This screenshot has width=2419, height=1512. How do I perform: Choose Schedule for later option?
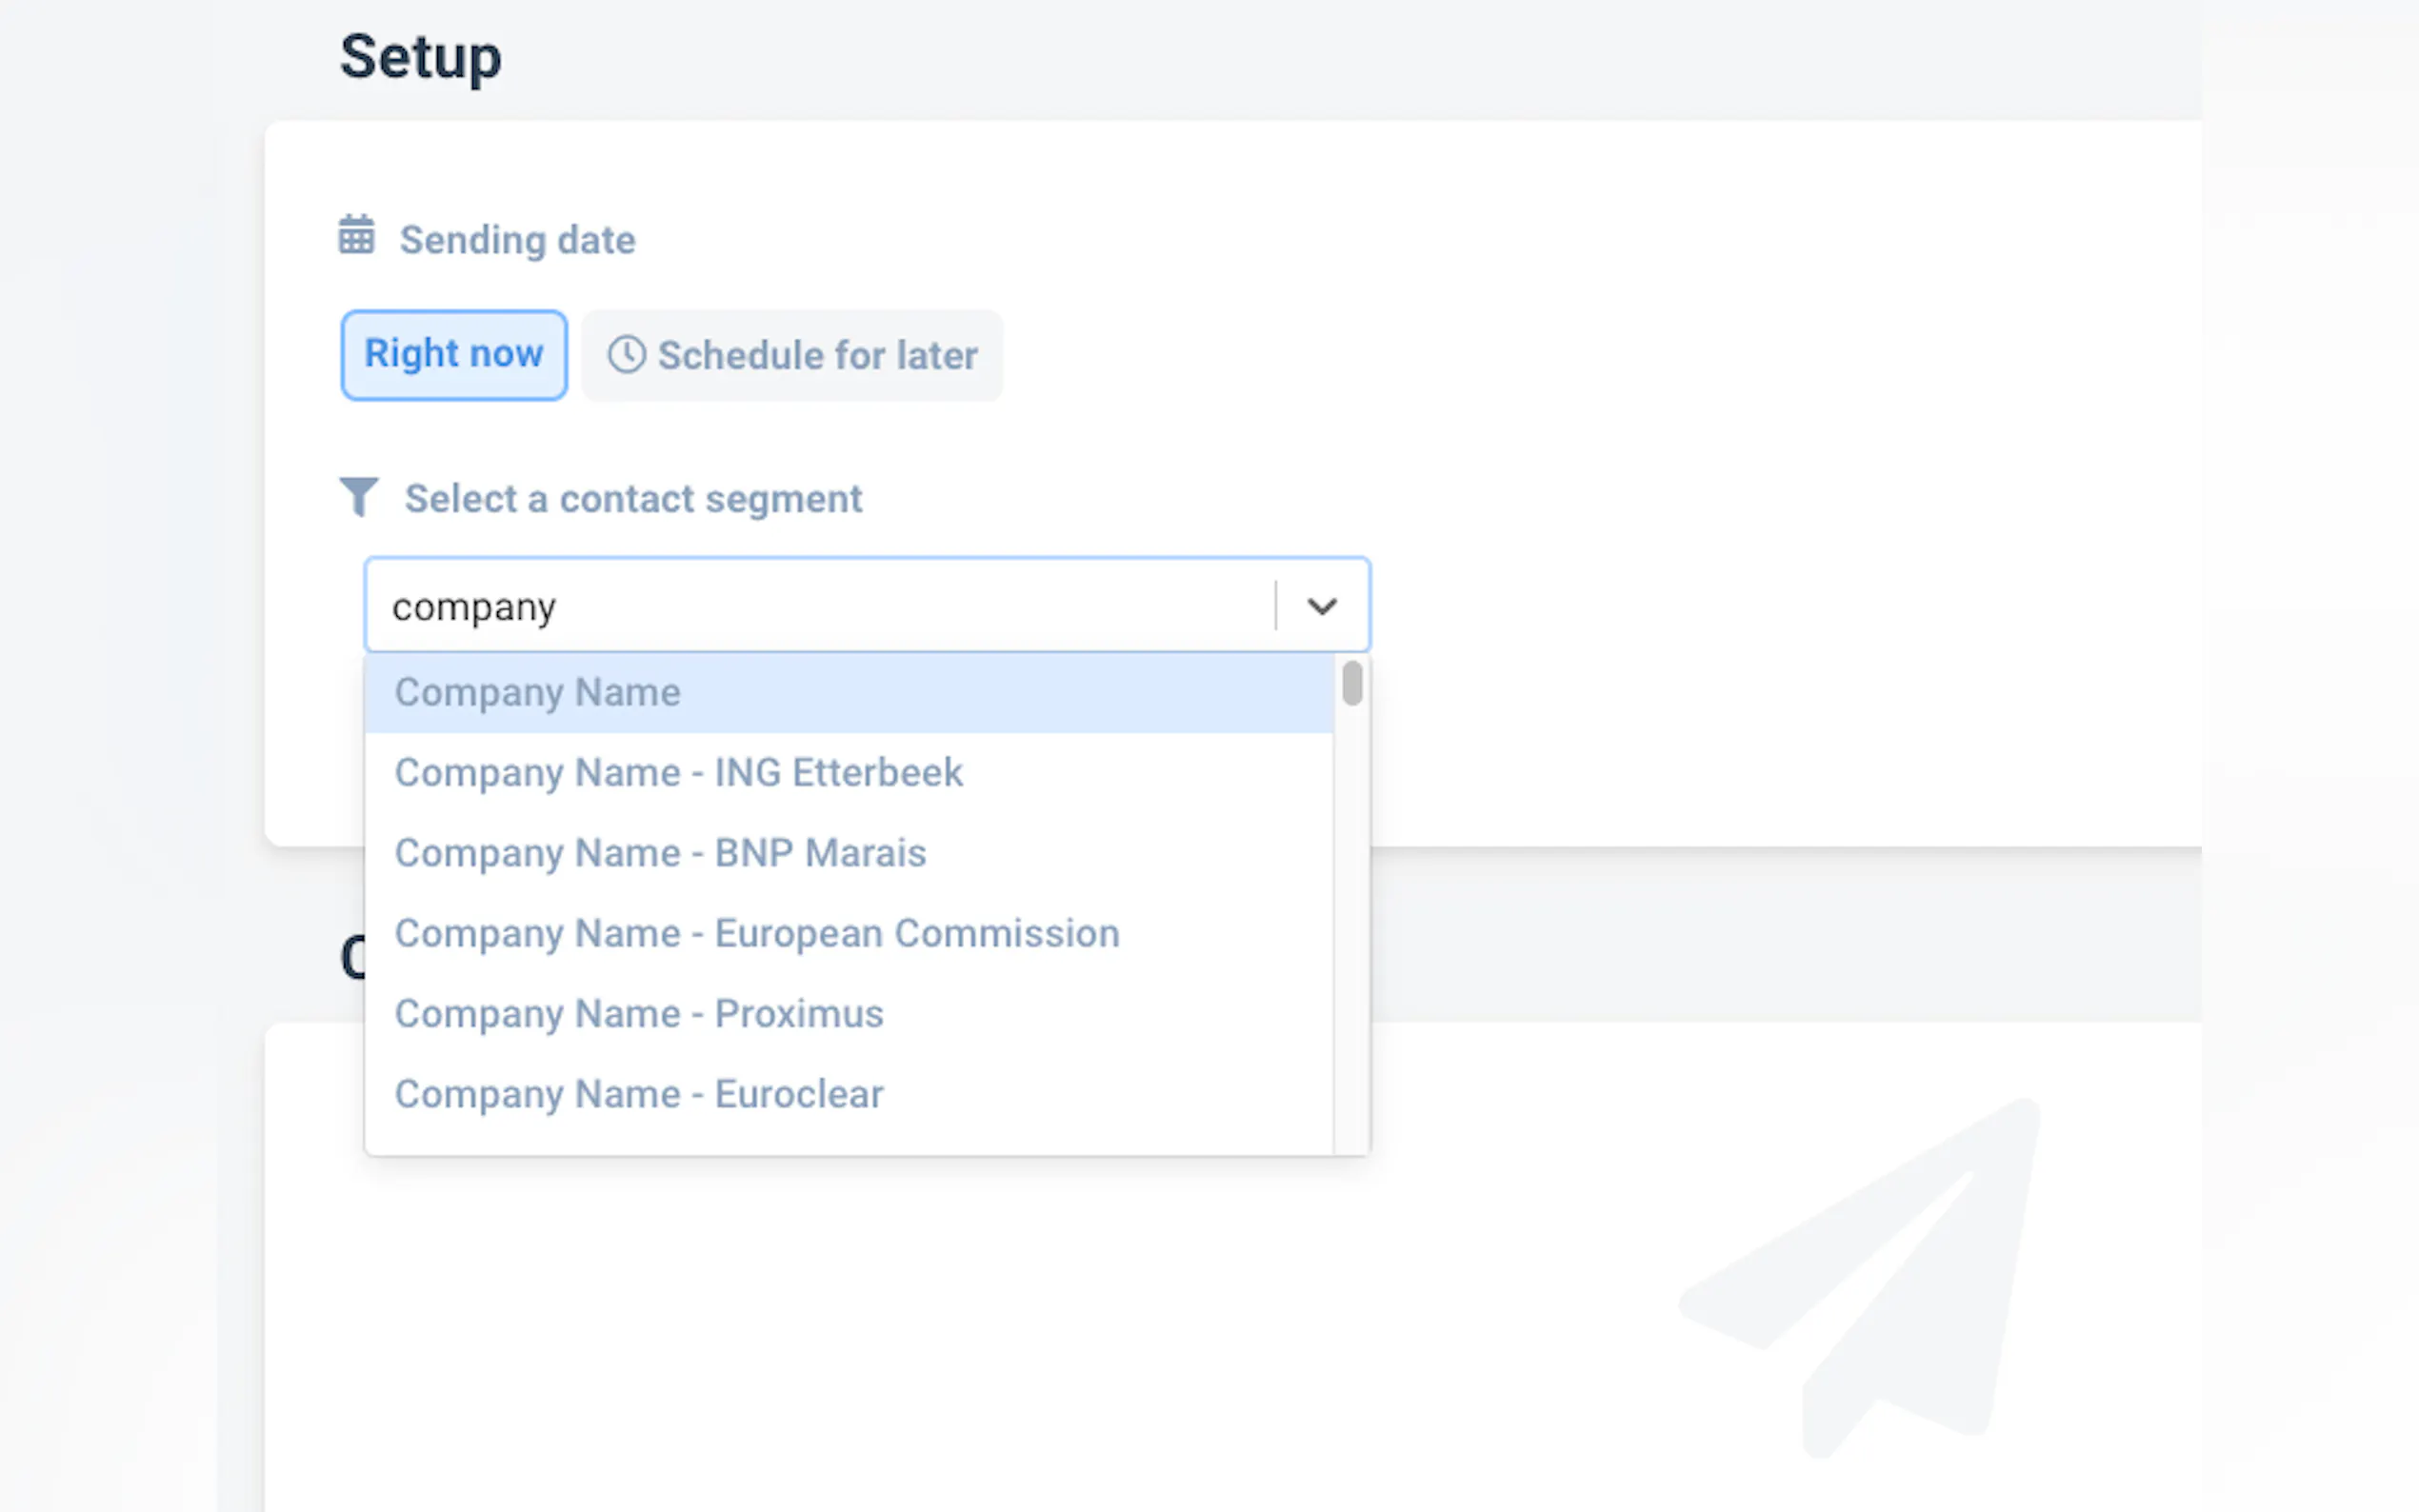click(792, 355)
